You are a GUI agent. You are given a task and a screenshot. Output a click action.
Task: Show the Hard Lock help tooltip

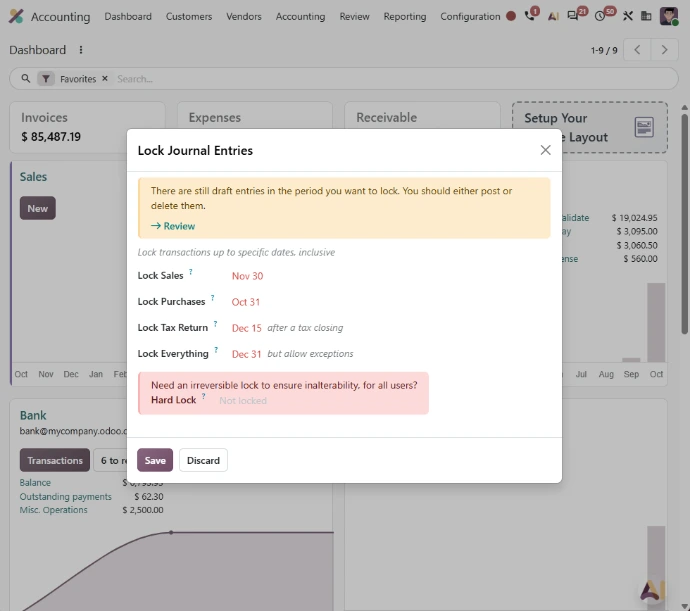pyautogui.click(x=203, y=396)
